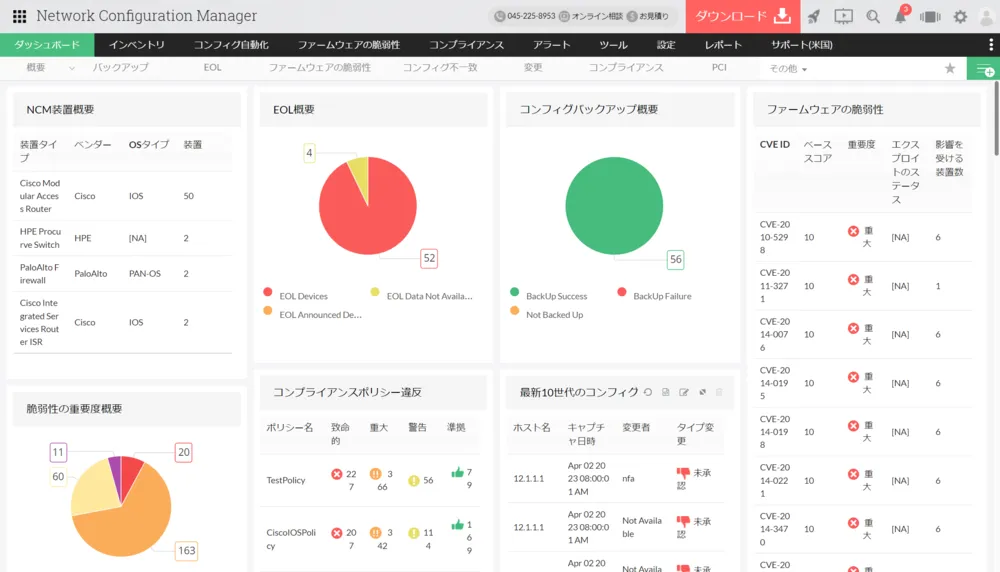
Task: Open CVE-2014-0076 entry
Action: [x=775, y=334]
